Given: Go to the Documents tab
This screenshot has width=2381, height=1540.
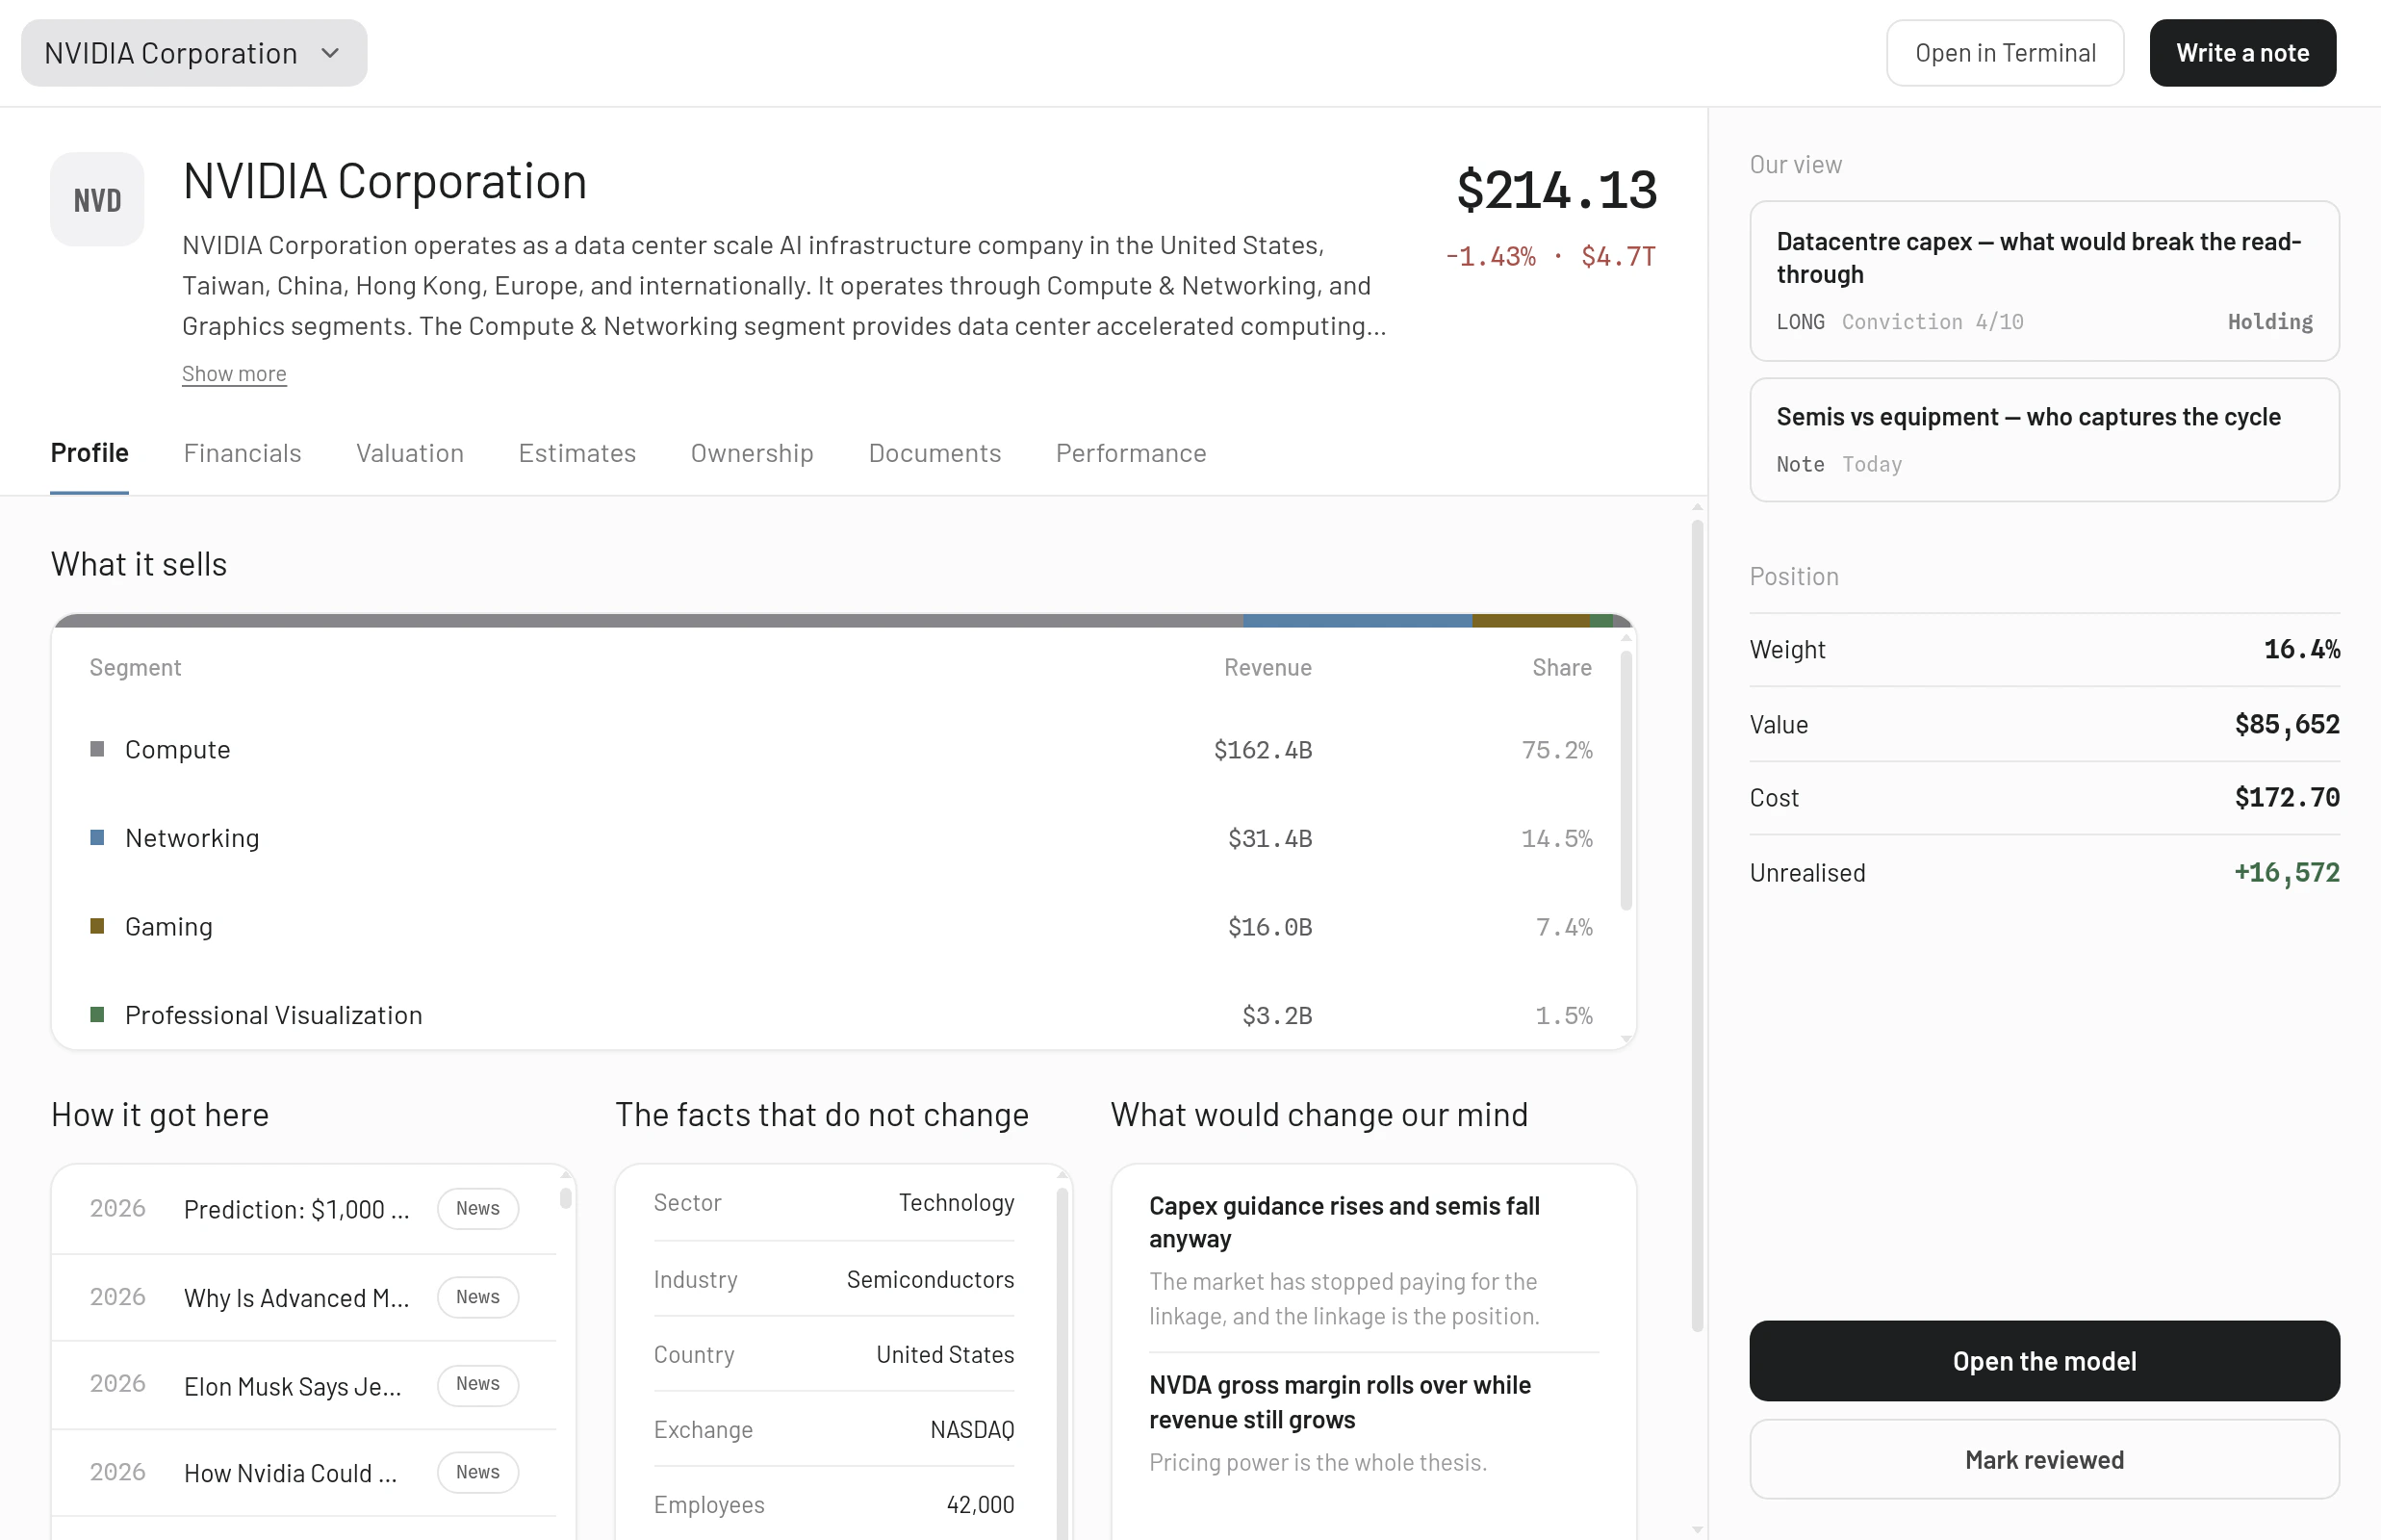Looking at the screenshot, I should coord(934,454).
